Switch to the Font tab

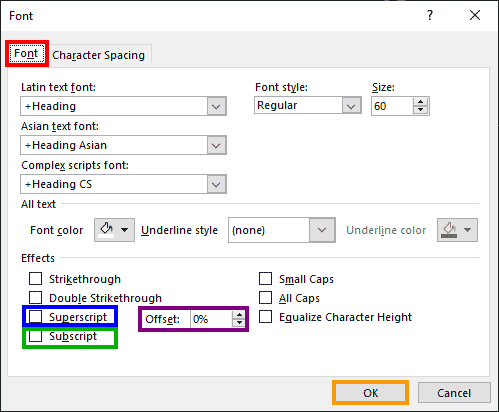[27, 54]
